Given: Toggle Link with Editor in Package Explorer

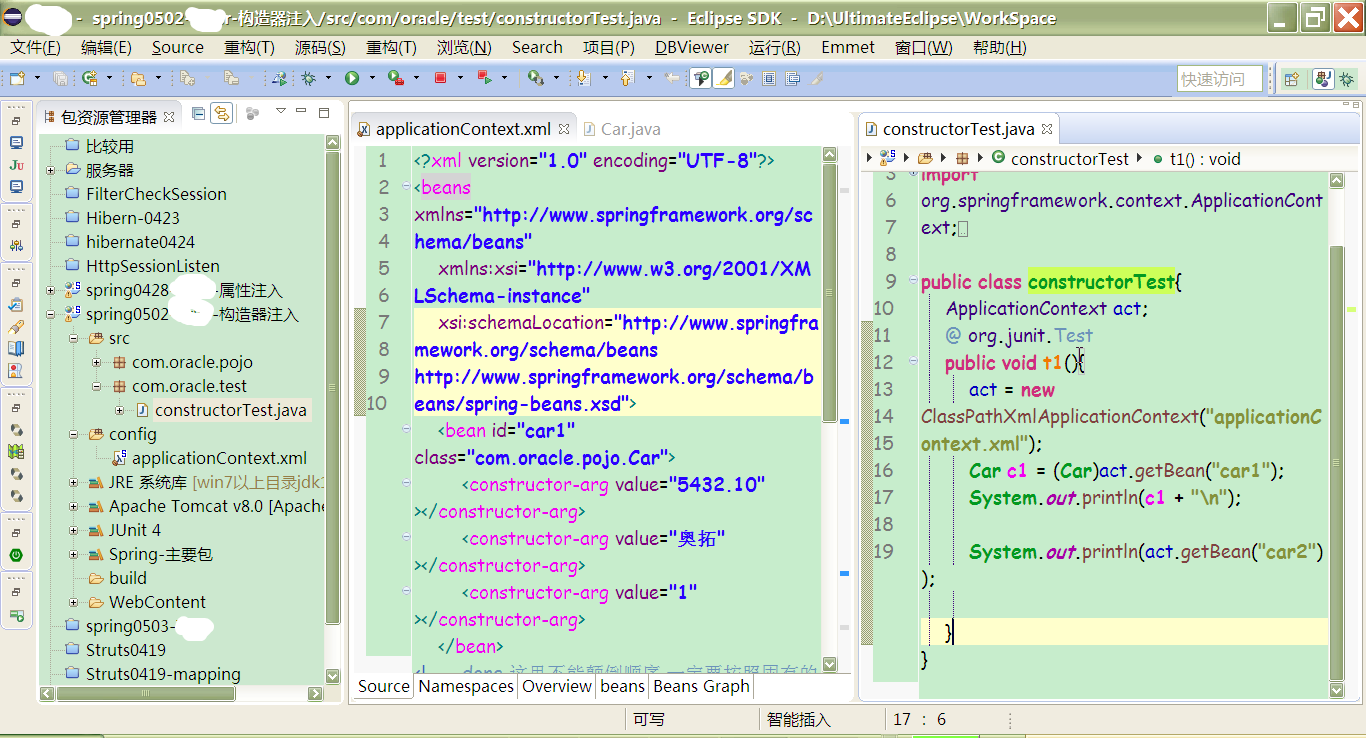Looking at the screenshot, I should (x=221, y=113).
